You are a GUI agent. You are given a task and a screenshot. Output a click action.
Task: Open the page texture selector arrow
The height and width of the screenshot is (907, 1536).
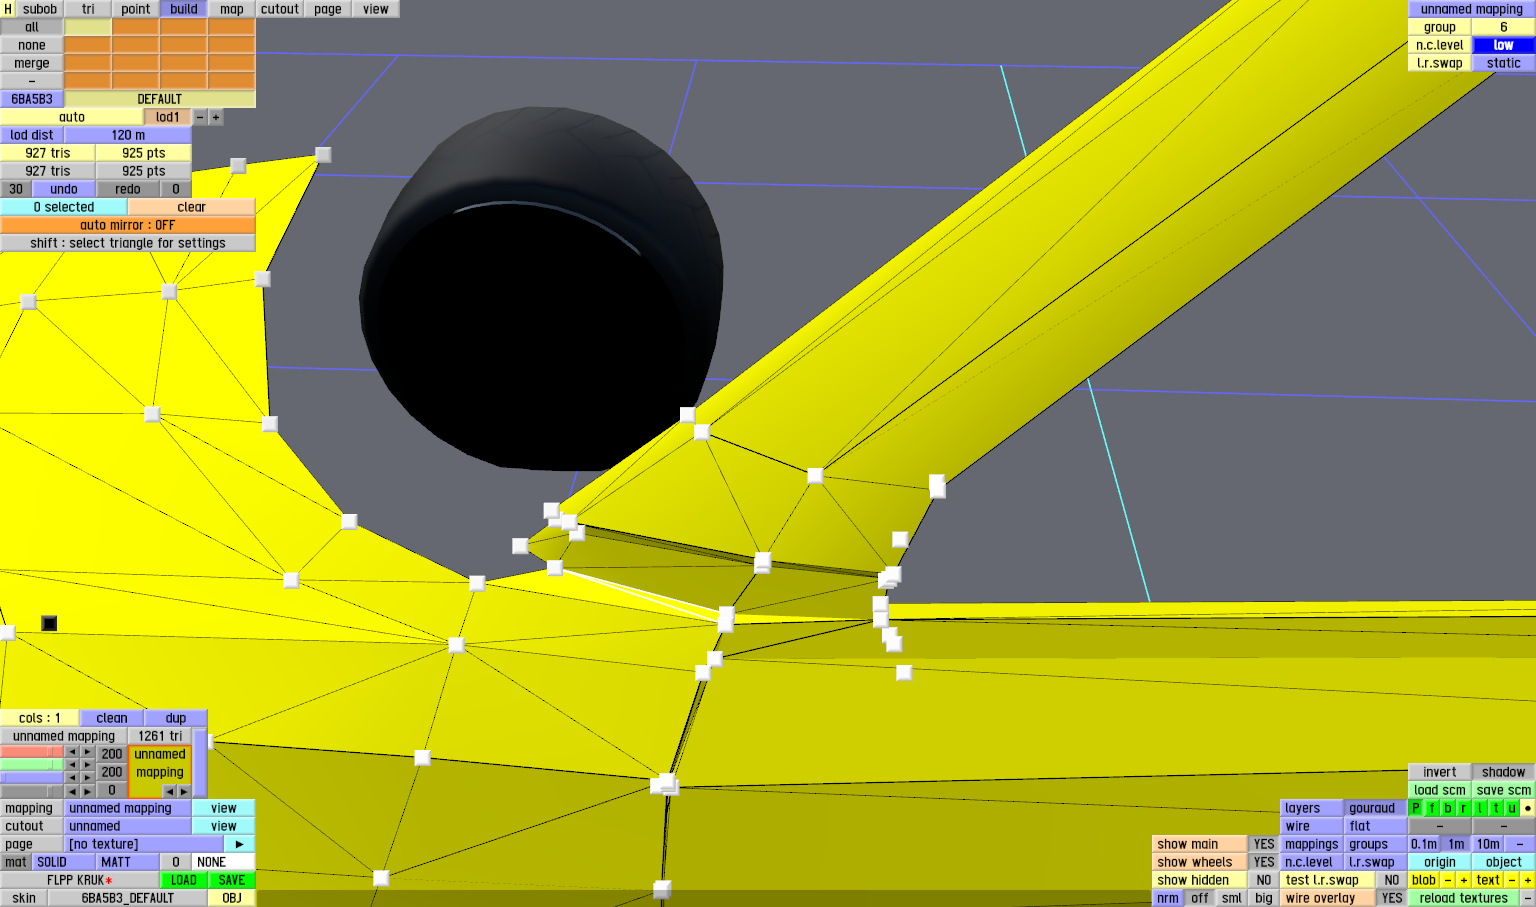[239, 844]
